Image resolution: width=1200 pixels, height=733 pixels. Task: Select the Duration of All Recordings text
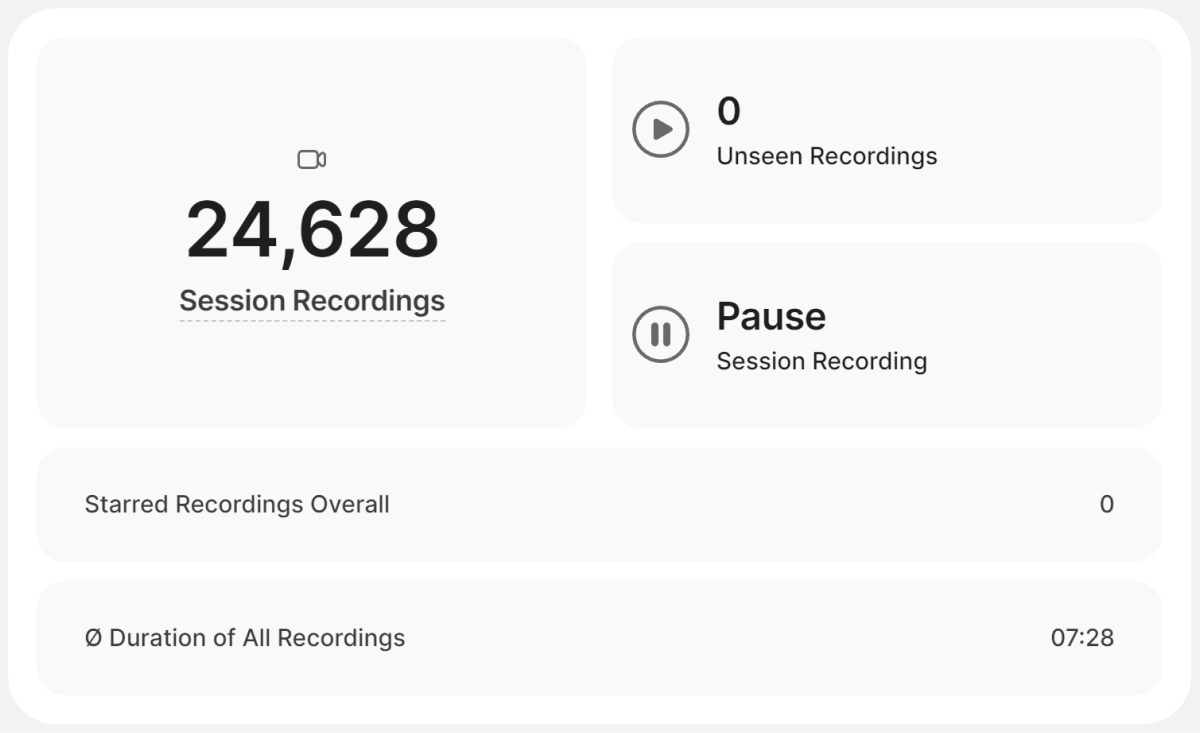(257, 638)
